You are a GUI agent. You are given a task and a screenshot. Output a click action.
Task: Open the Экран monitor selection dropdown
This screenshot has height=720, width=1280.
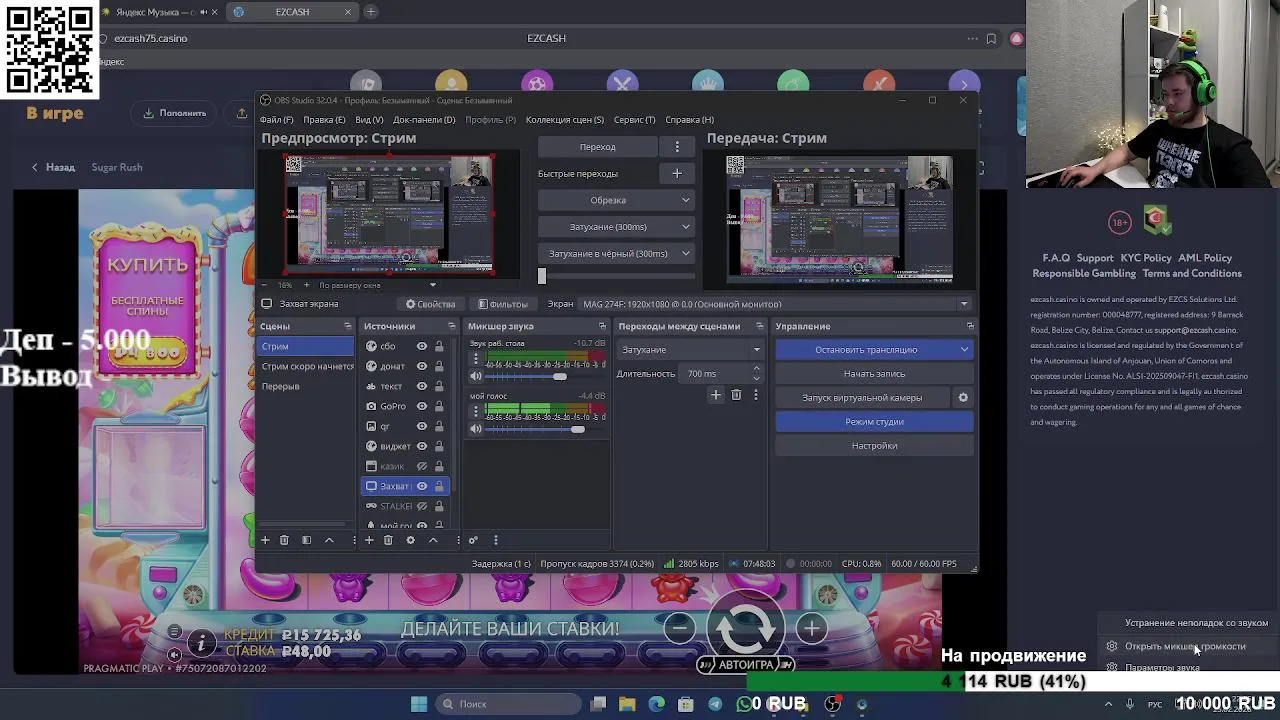pyautogui.click(x=776, y=304)
